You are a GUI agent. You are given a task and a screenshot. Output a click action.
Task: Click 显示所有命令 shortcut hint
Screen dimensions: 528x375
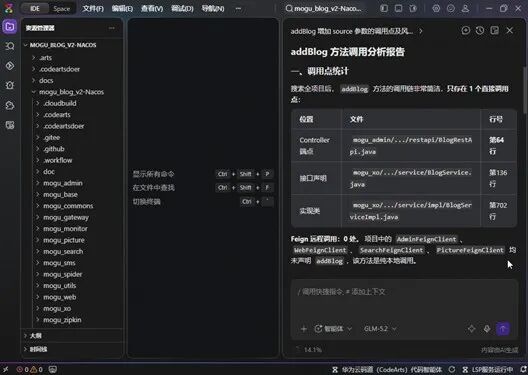[153, 174]
